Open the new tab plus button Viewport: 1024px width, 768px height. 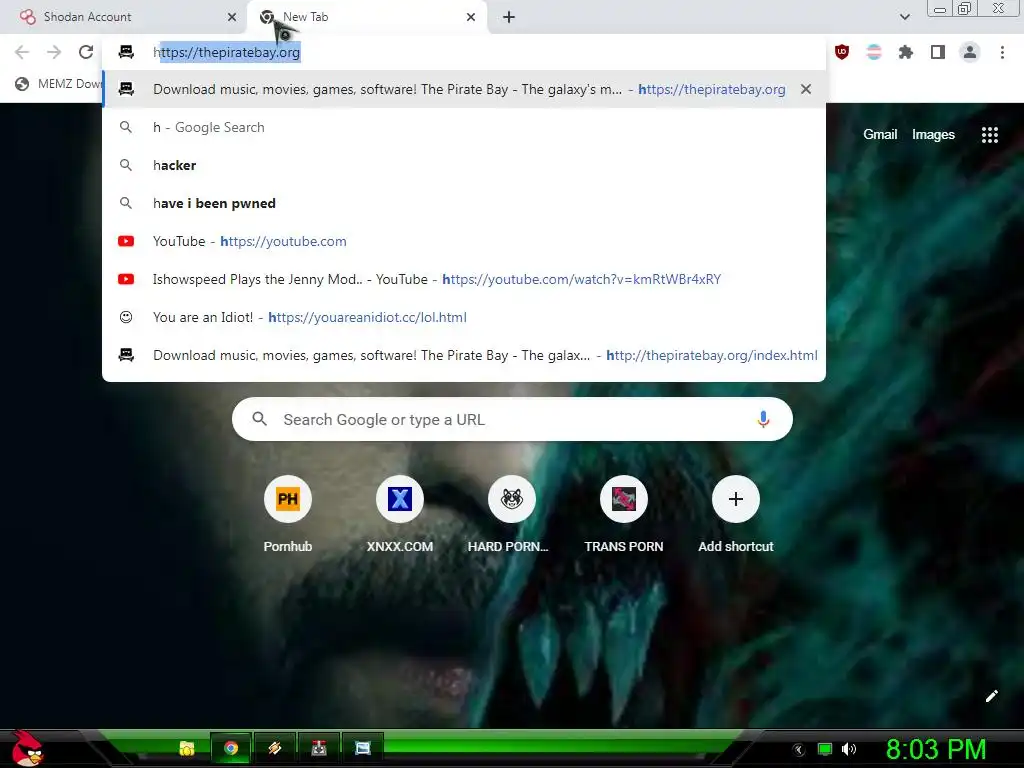(509, 17)
